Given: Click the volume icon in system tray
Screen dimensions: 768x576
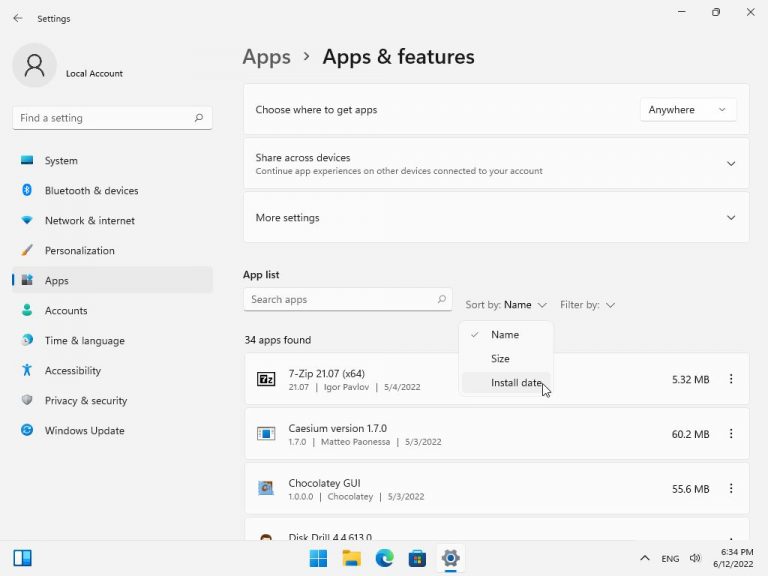Looking at the screenshot, I should tap(695, 558).
